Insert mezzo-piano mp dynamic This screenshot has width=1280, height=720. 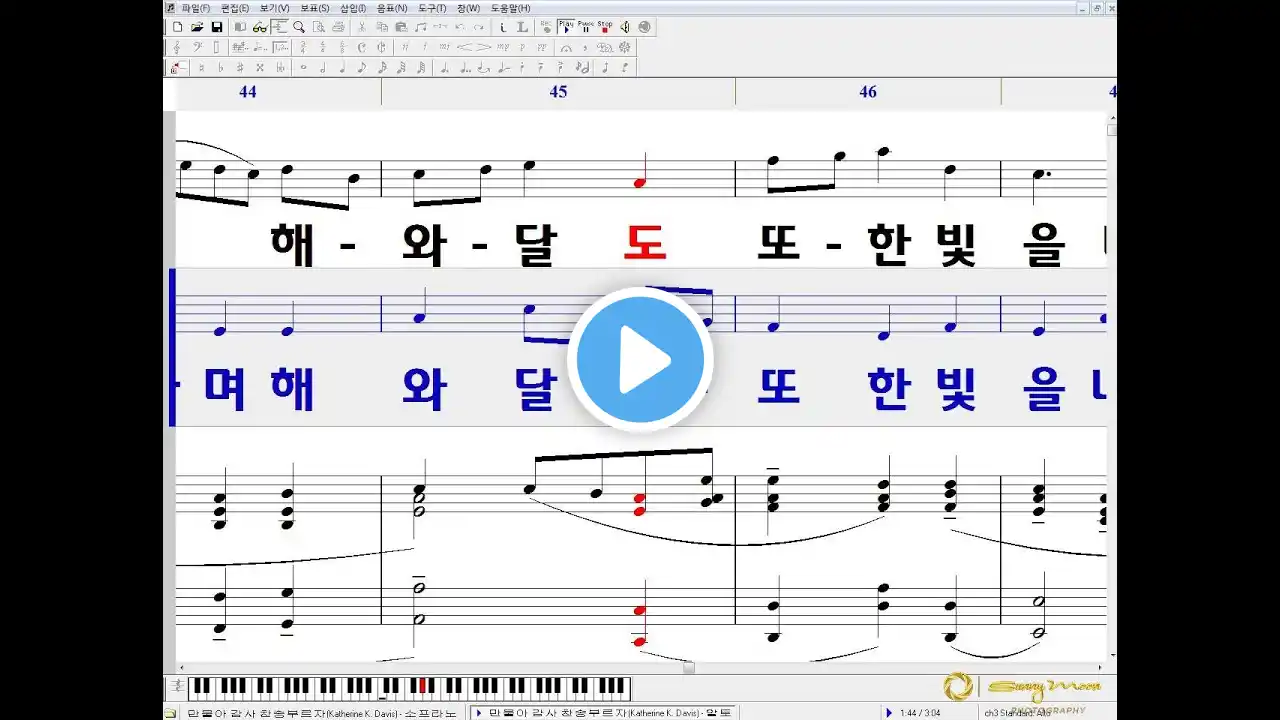[503, 47]
